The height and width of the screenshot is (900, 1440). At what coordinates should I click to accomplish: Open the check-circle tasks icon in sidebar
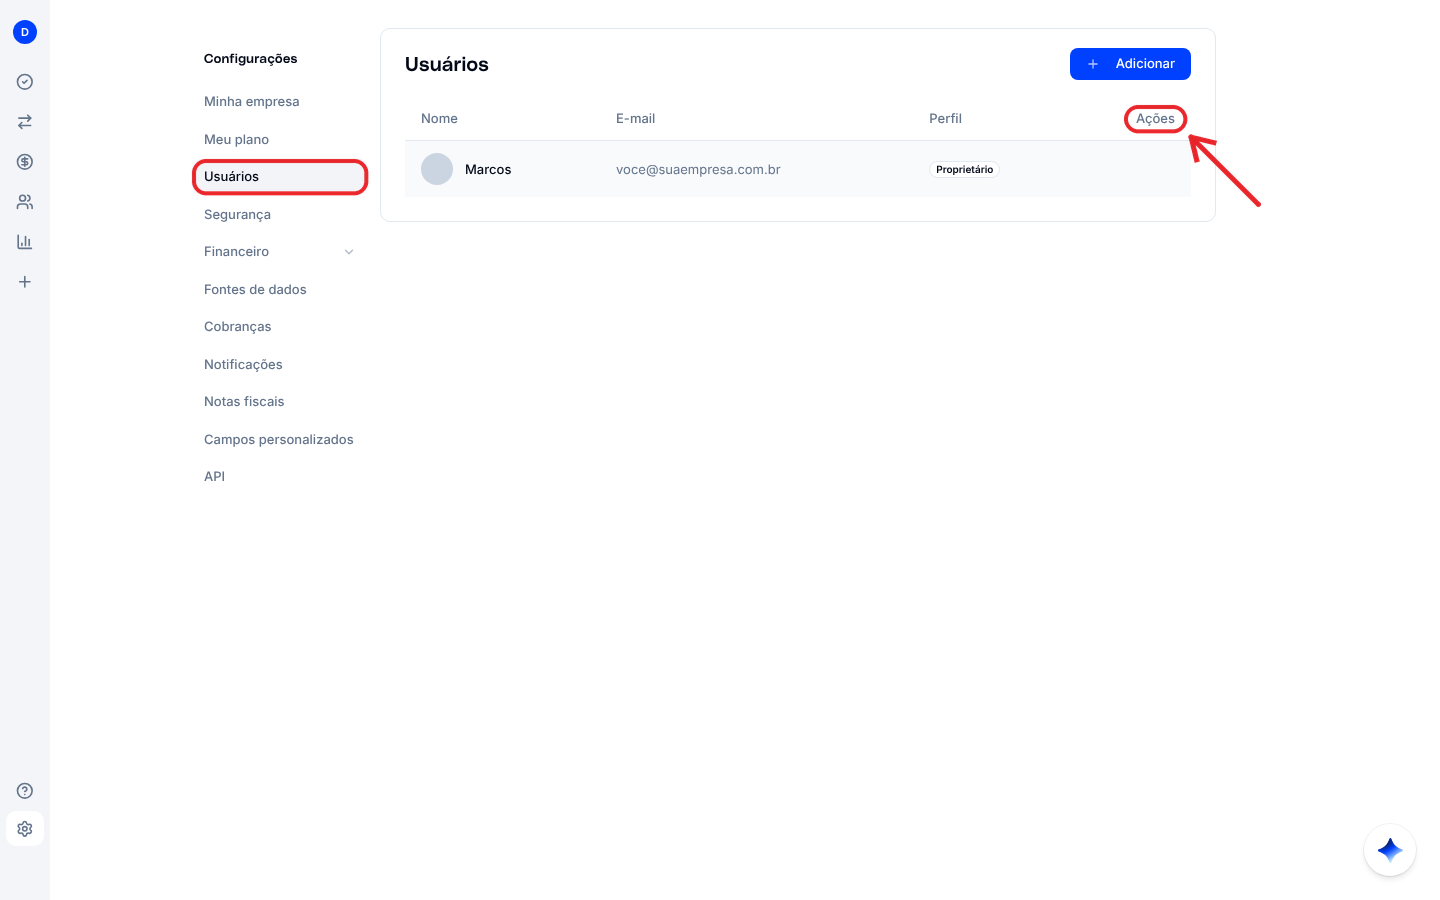click(x=25, y=82)
